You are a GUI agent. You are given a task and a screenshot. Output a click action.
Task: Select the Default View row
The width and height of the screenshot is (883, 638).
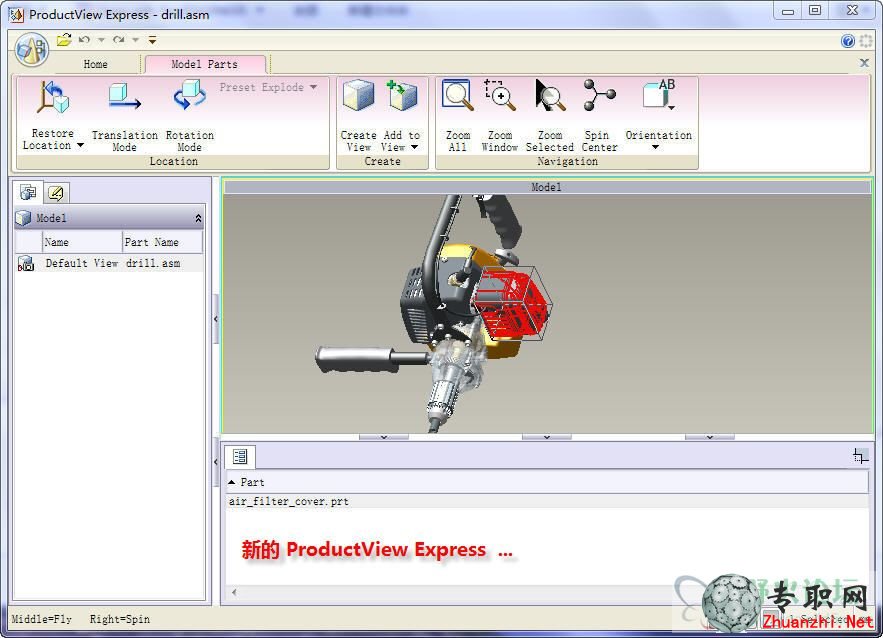(109, 263)
